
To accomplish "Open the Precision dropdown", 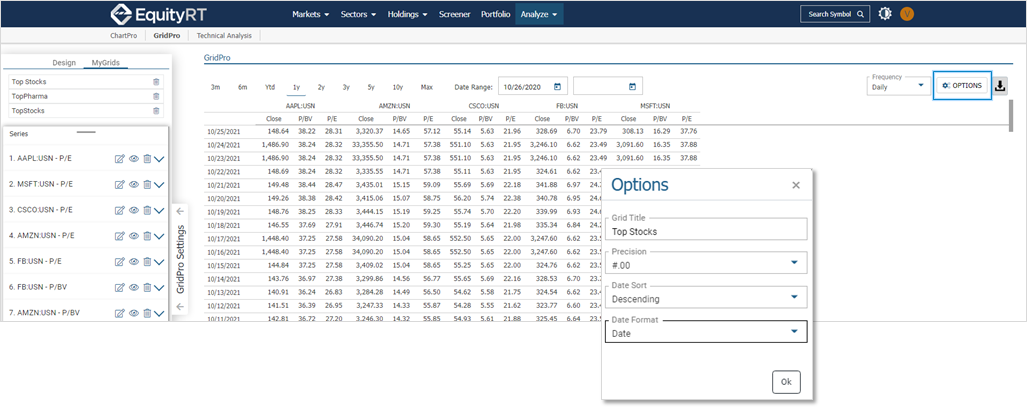I will point(793,263).
